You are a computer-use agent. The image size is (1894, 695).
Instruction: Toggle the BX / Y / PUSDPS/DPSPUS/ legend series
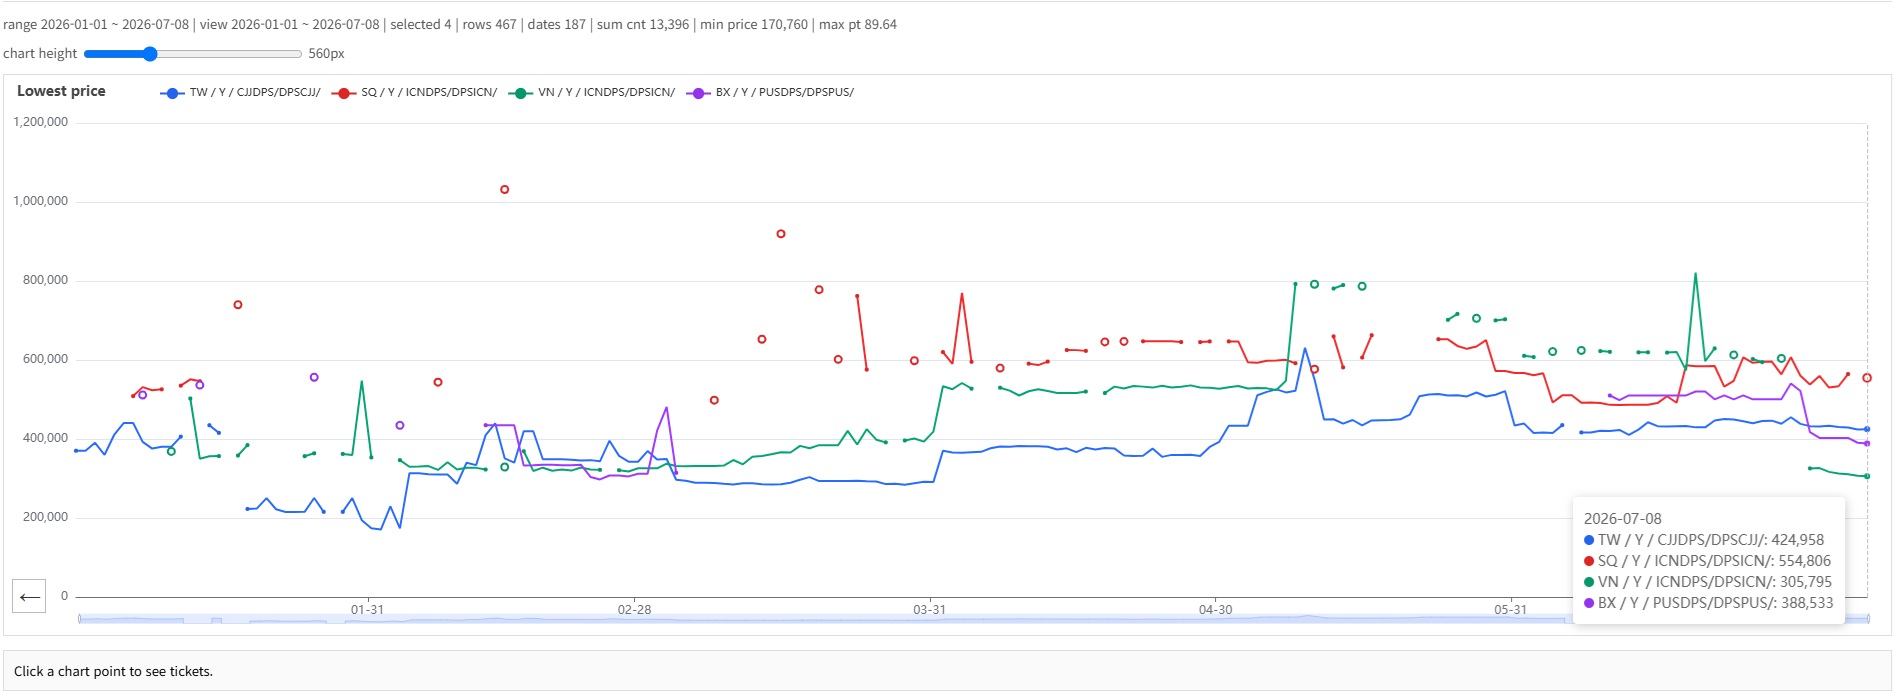point(770,93)
